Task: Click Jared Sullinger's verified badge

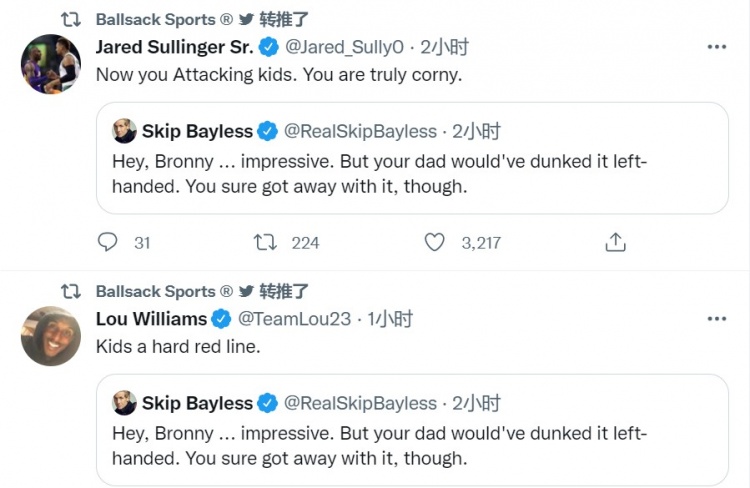Action: (269, 47)
